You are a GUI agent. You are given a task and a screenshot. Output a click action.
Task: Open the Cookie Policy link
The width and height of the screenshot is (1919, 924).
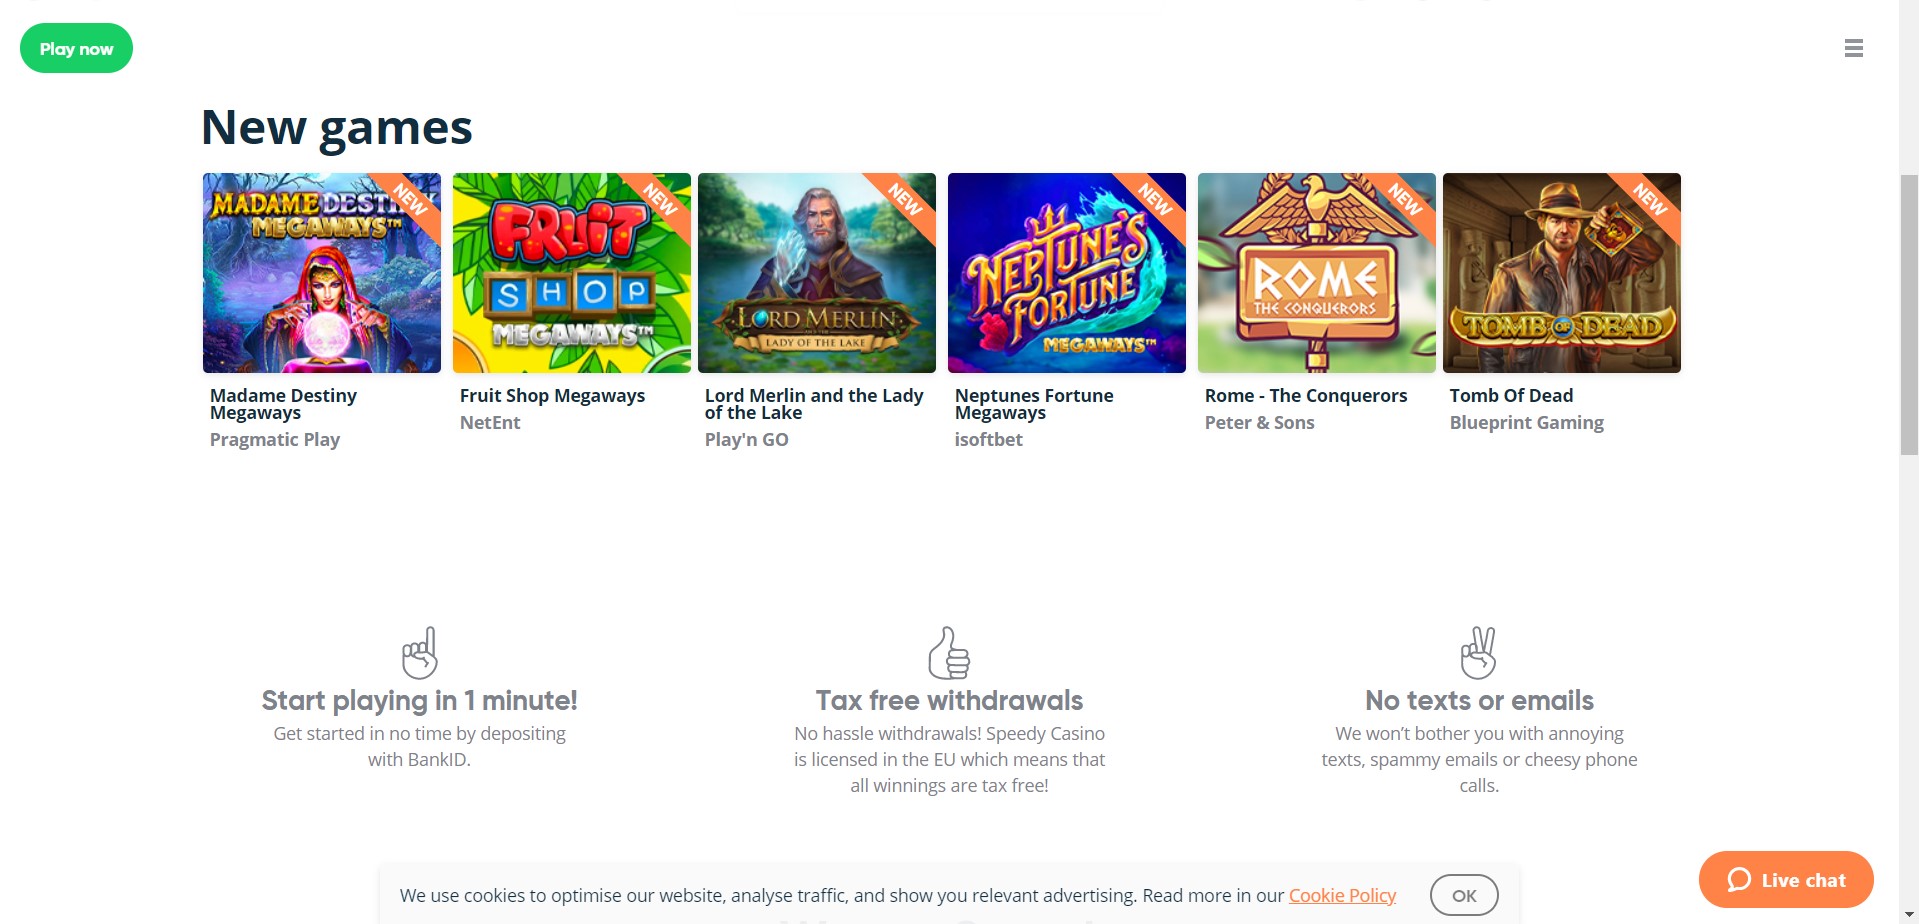(1342, 895)
